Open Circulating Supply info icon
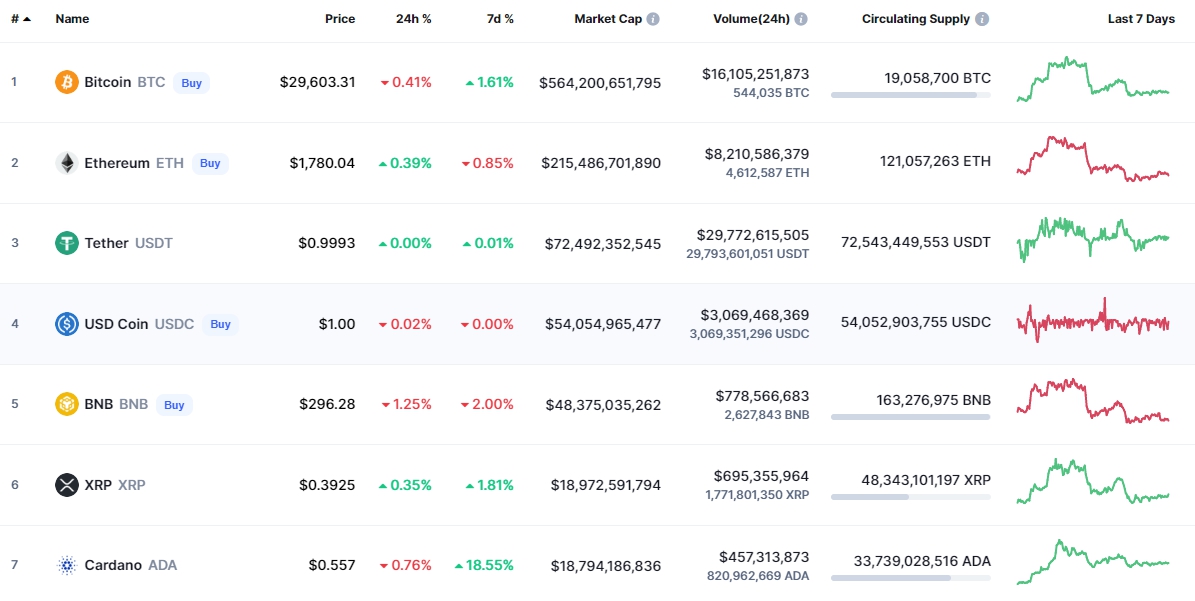 982,19
